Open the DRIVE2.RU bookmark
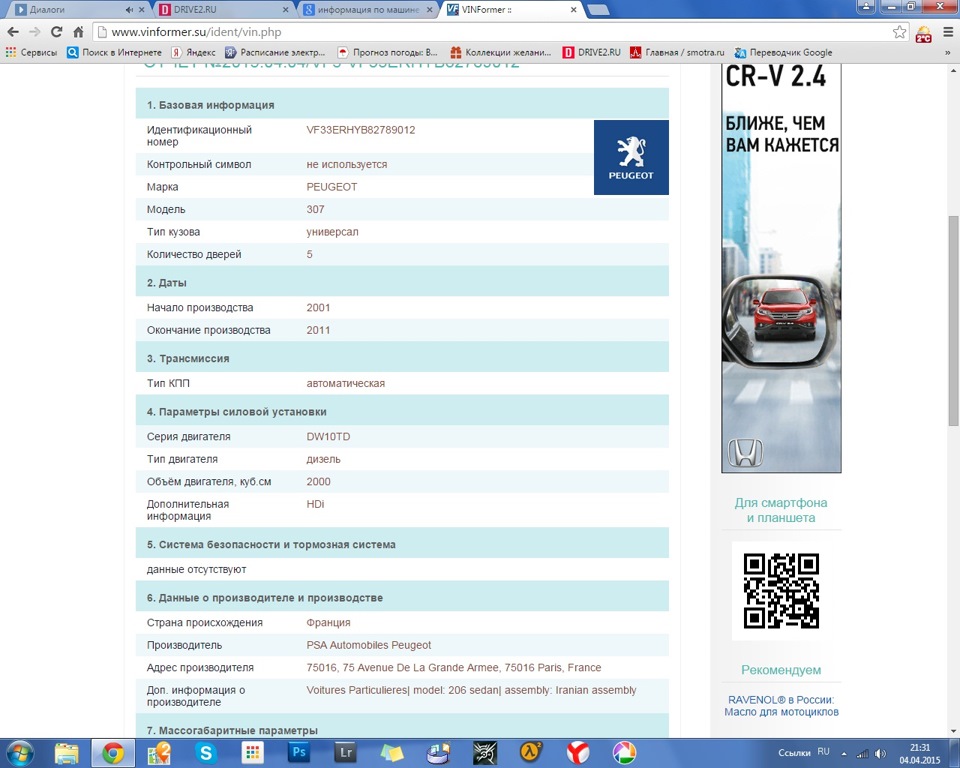960x768 pixels. tap(591, 53)
